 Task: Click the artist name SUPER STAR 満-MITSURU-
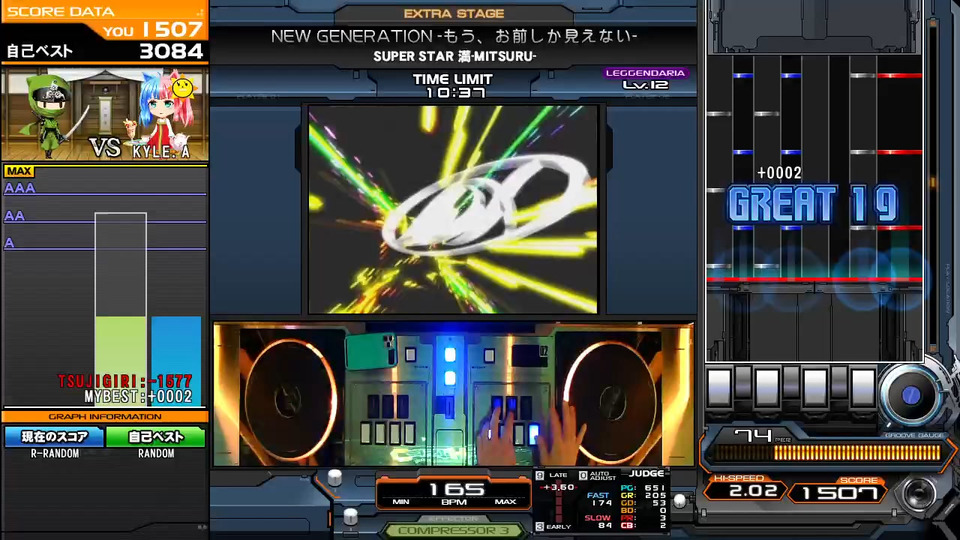click(454, 56)
